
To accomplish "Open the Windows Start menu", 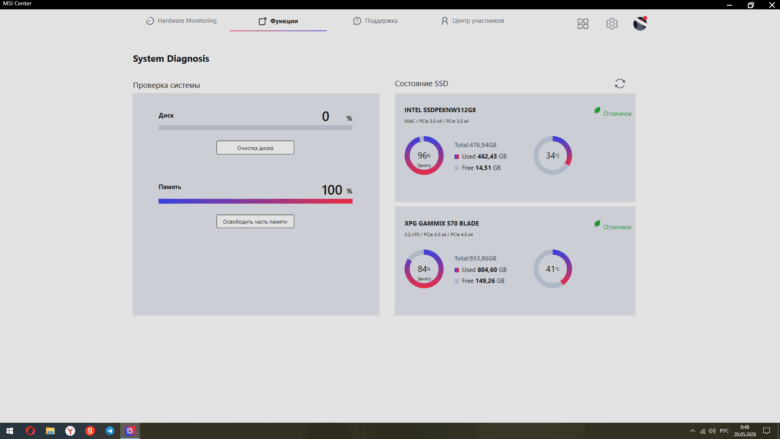I will click(x=9, y=431).
